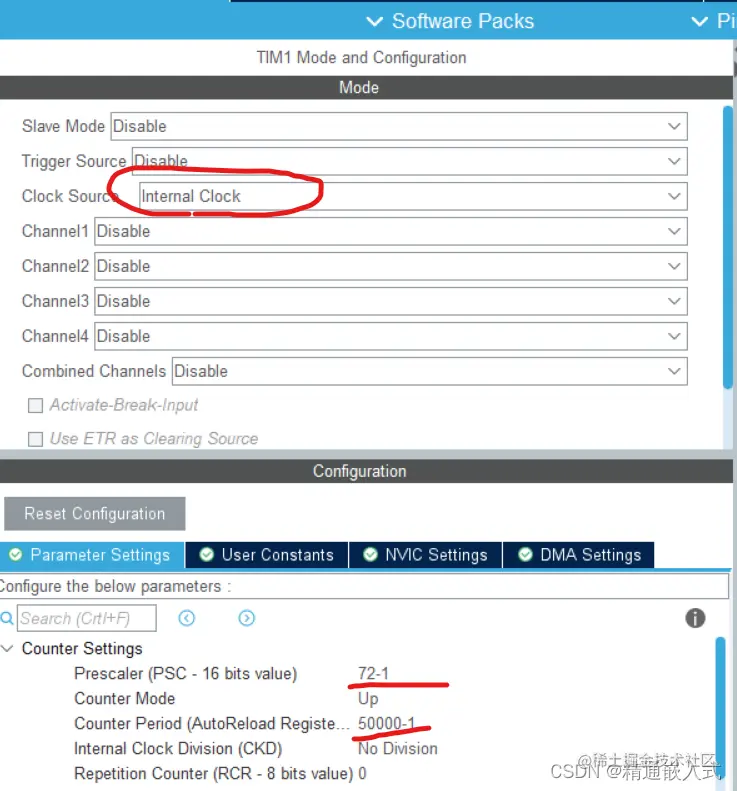Expand the Software Packs menu

[x=450, y=21]
